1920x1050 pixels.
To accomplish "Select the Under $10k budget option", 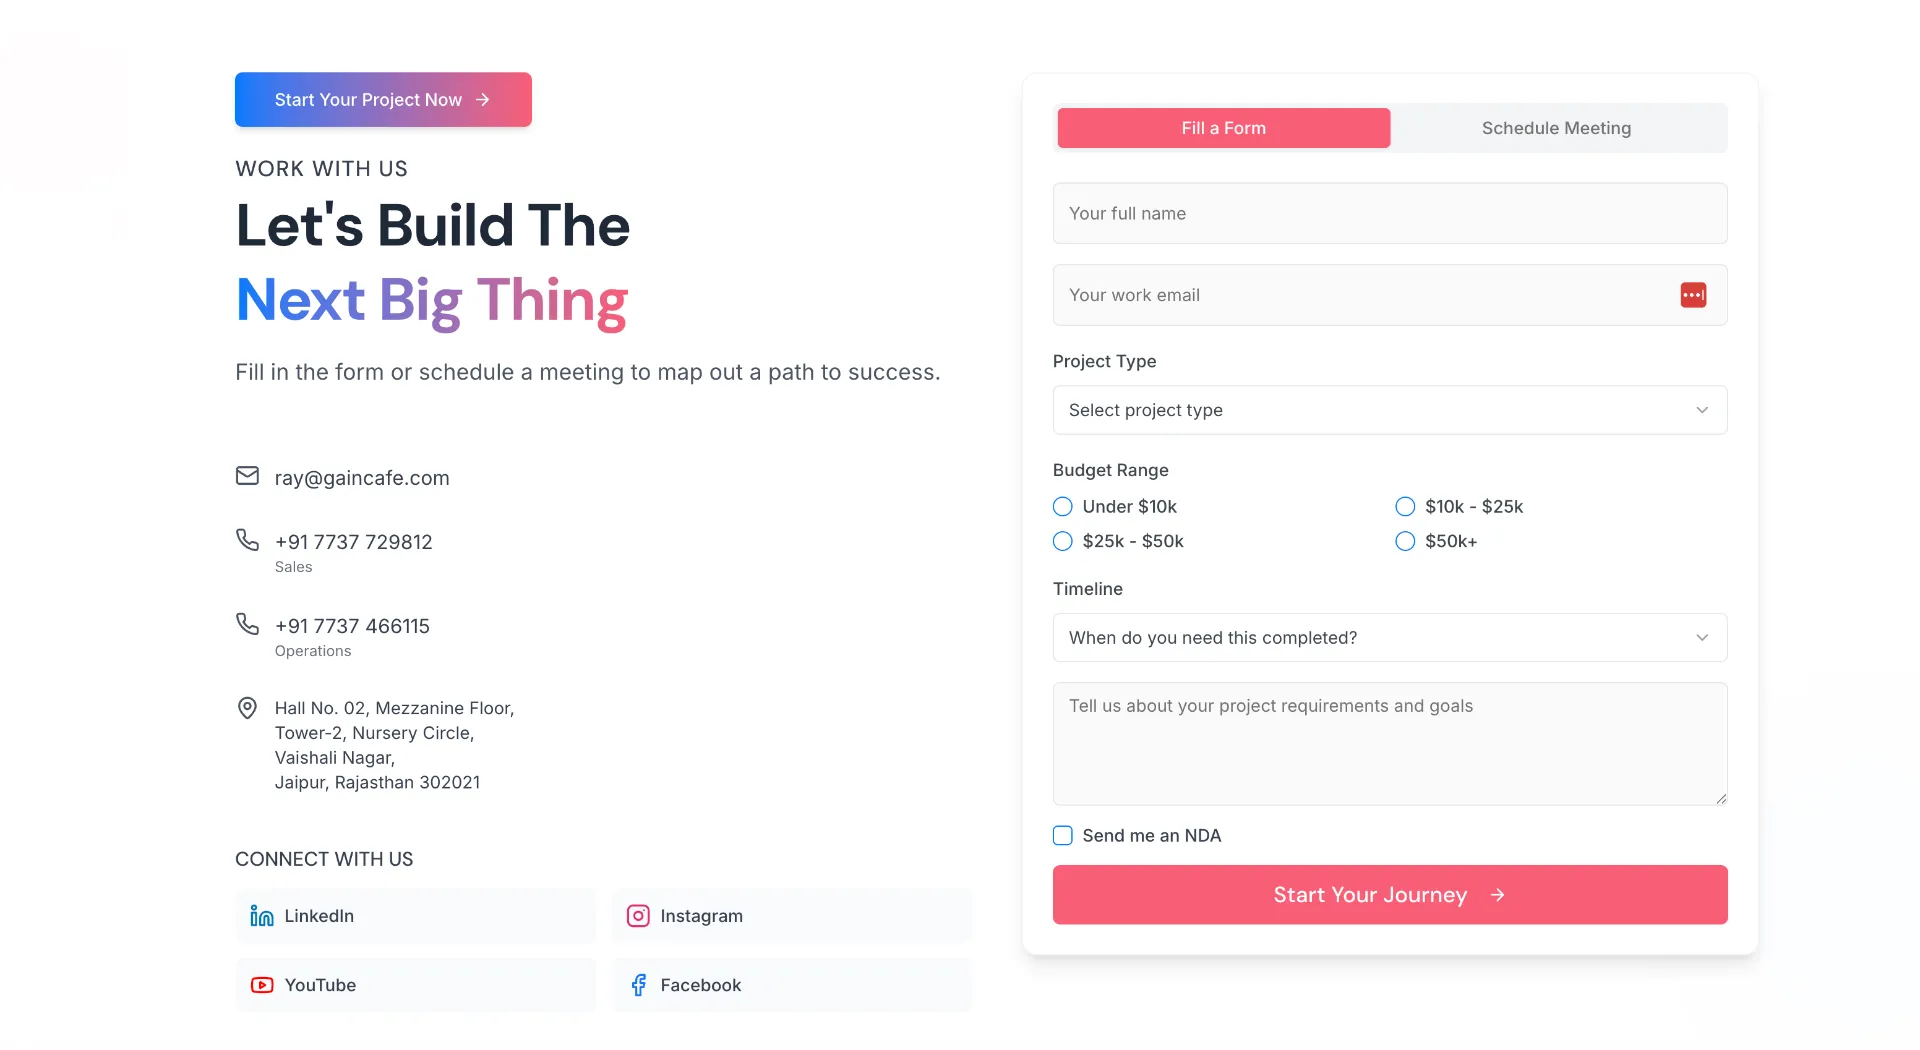I will [1063, 507].
